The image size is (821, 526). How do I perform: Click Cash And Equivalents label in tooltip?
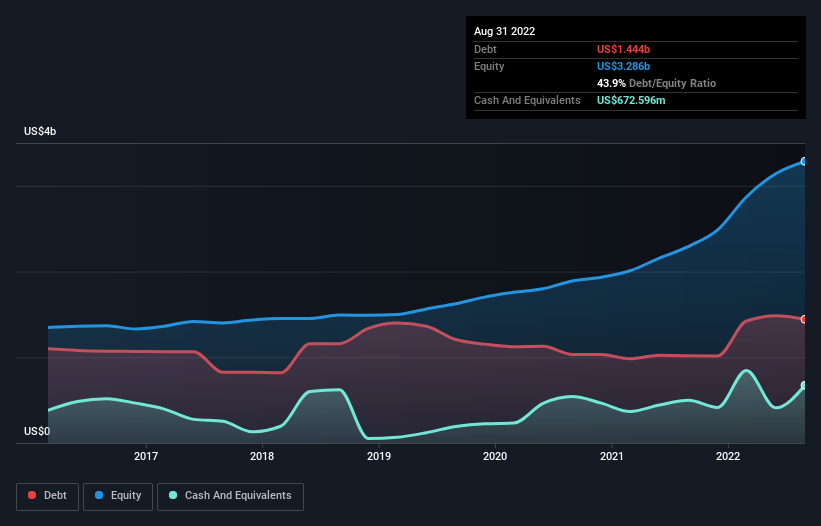[527, 100]
